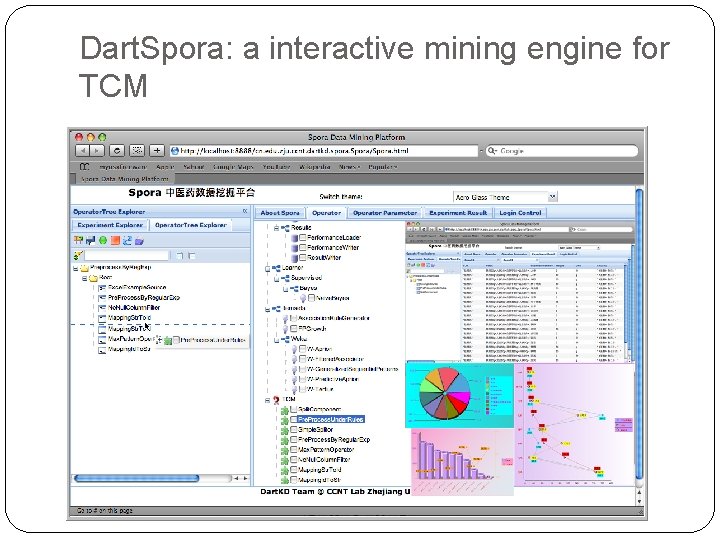
Task: Collapse the OperatorTree Explorer panel with double-arrow
Action: pyautogui.click(x=245, y=211)
